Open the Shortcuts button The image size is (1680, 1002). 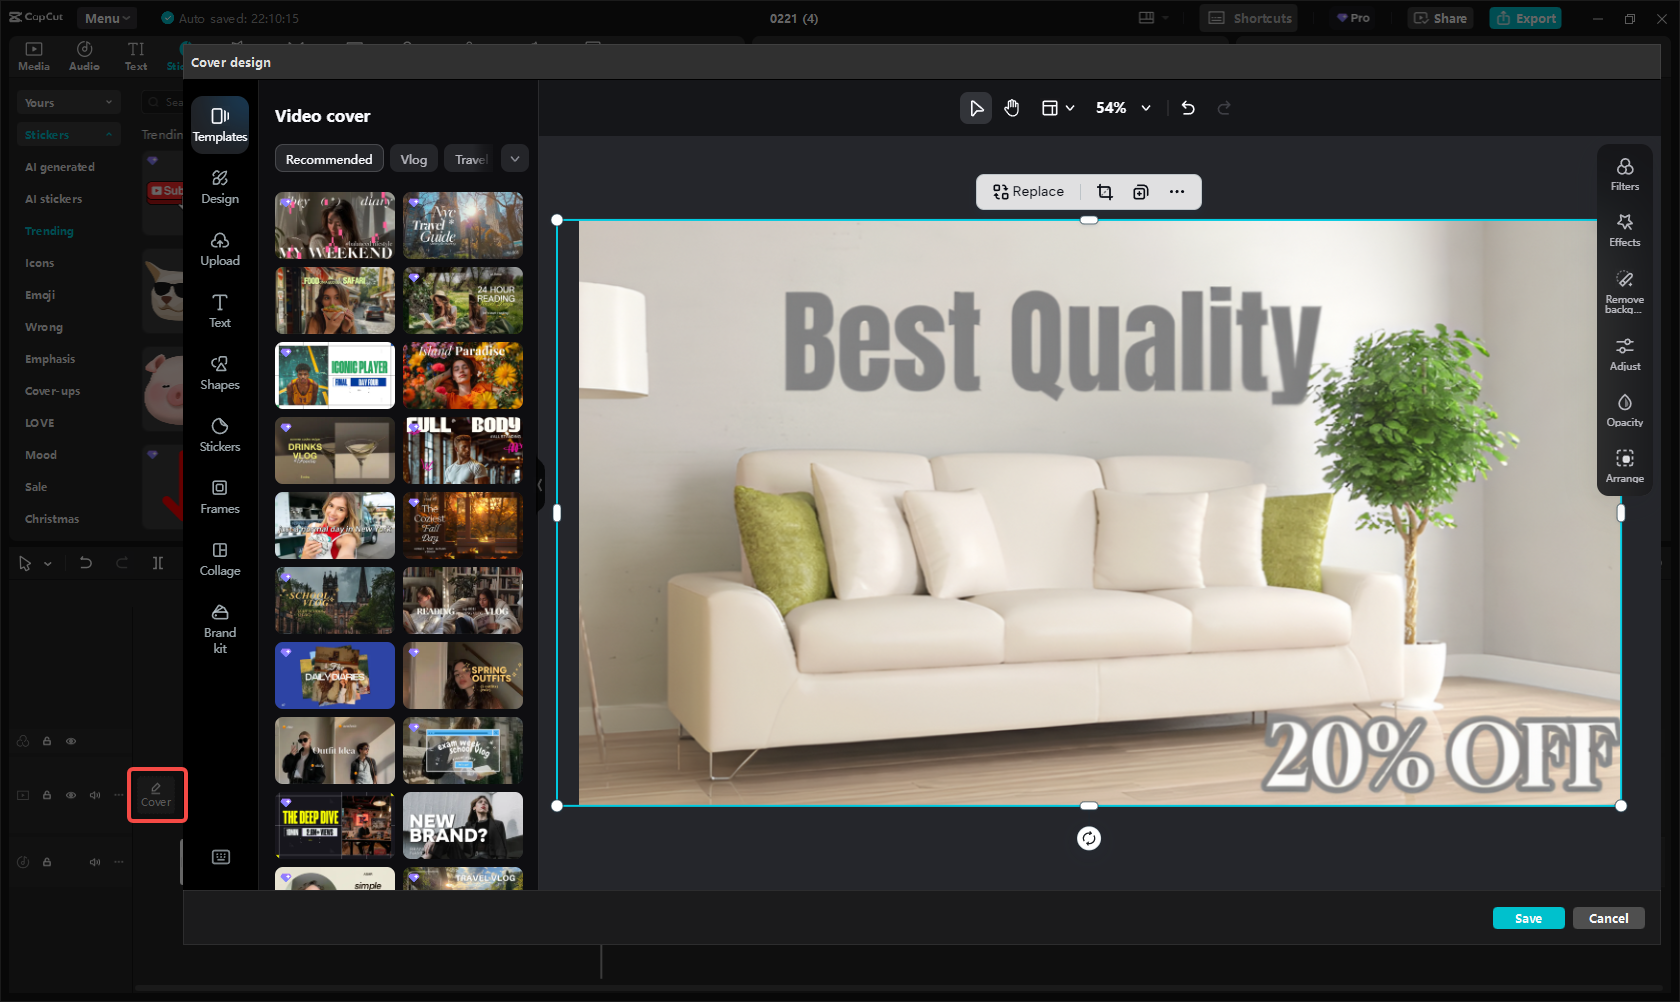point(1249,18)
